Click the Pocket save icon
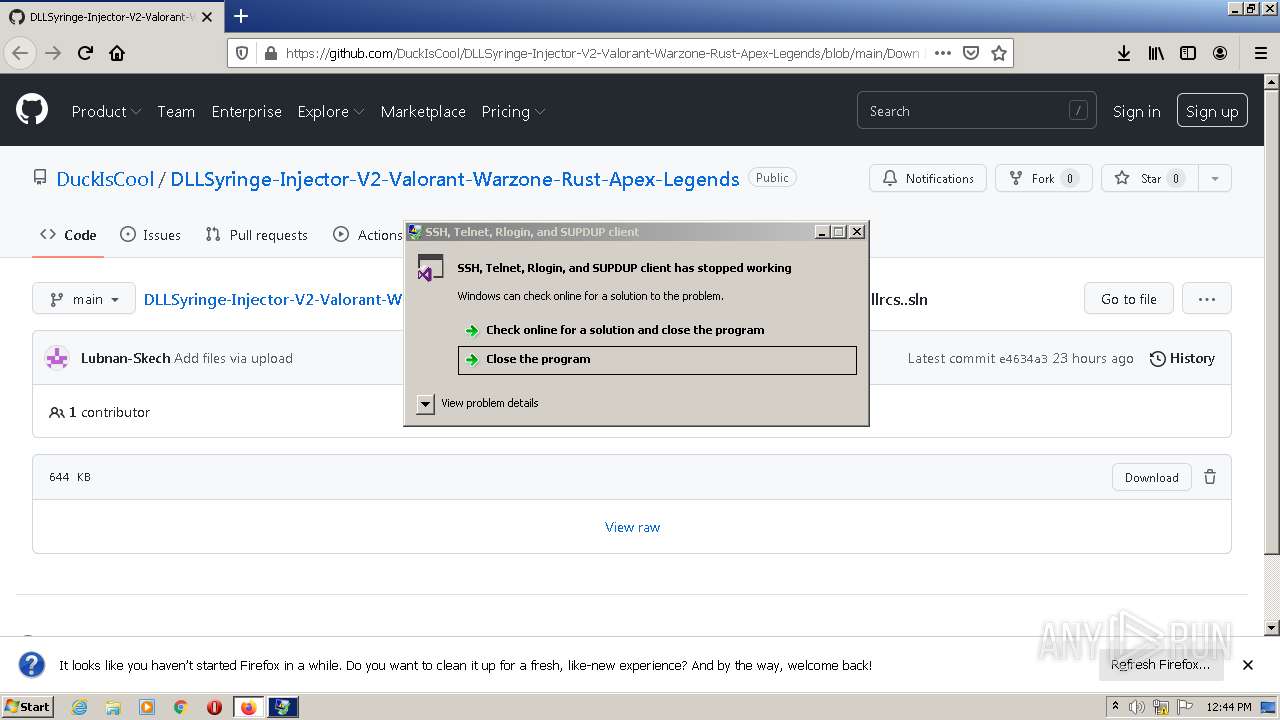 pyautogui.click(x=970, y=53)
